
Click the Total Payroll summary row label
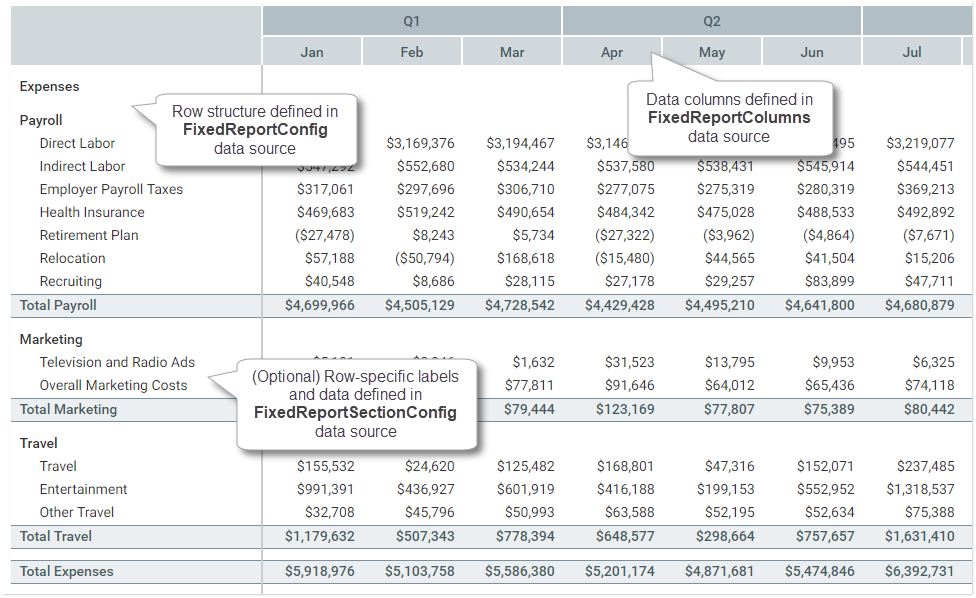(x=58, y=305)
